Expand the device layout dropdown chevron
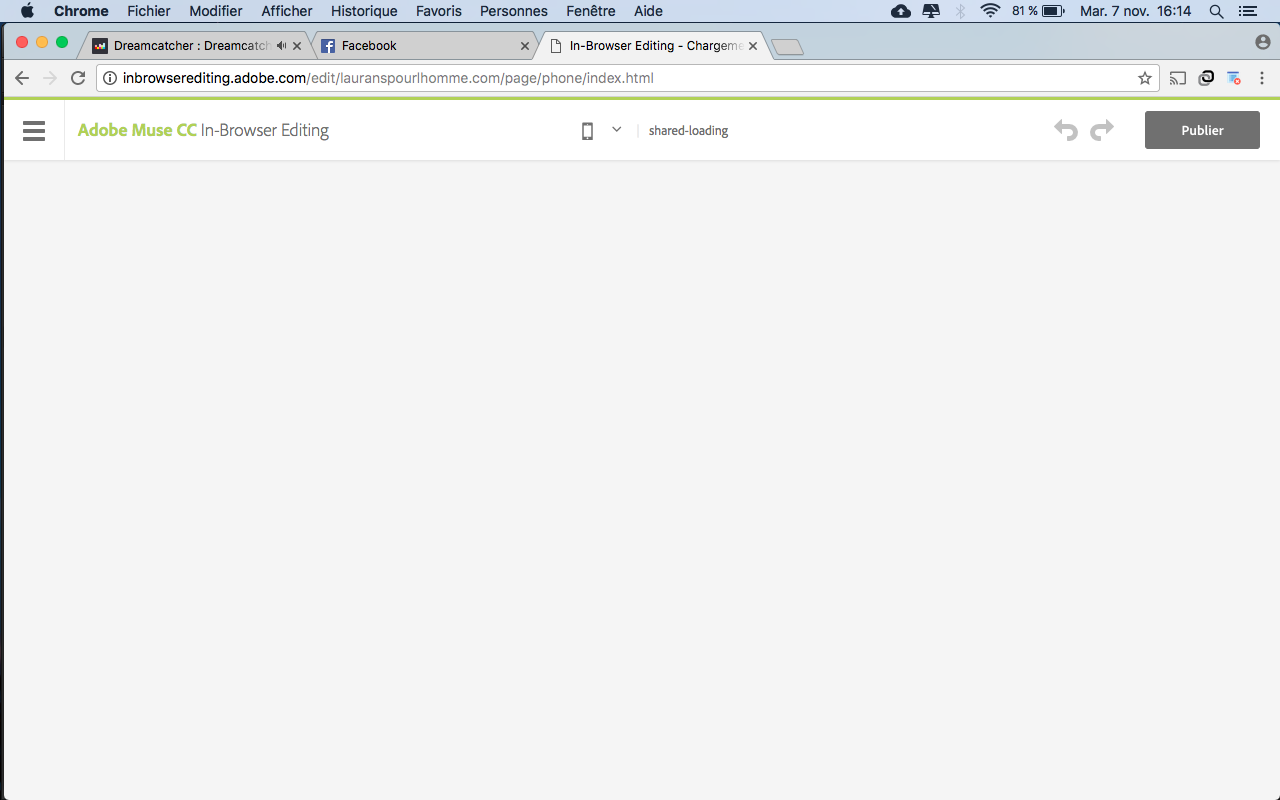 [x=617, y=130]
